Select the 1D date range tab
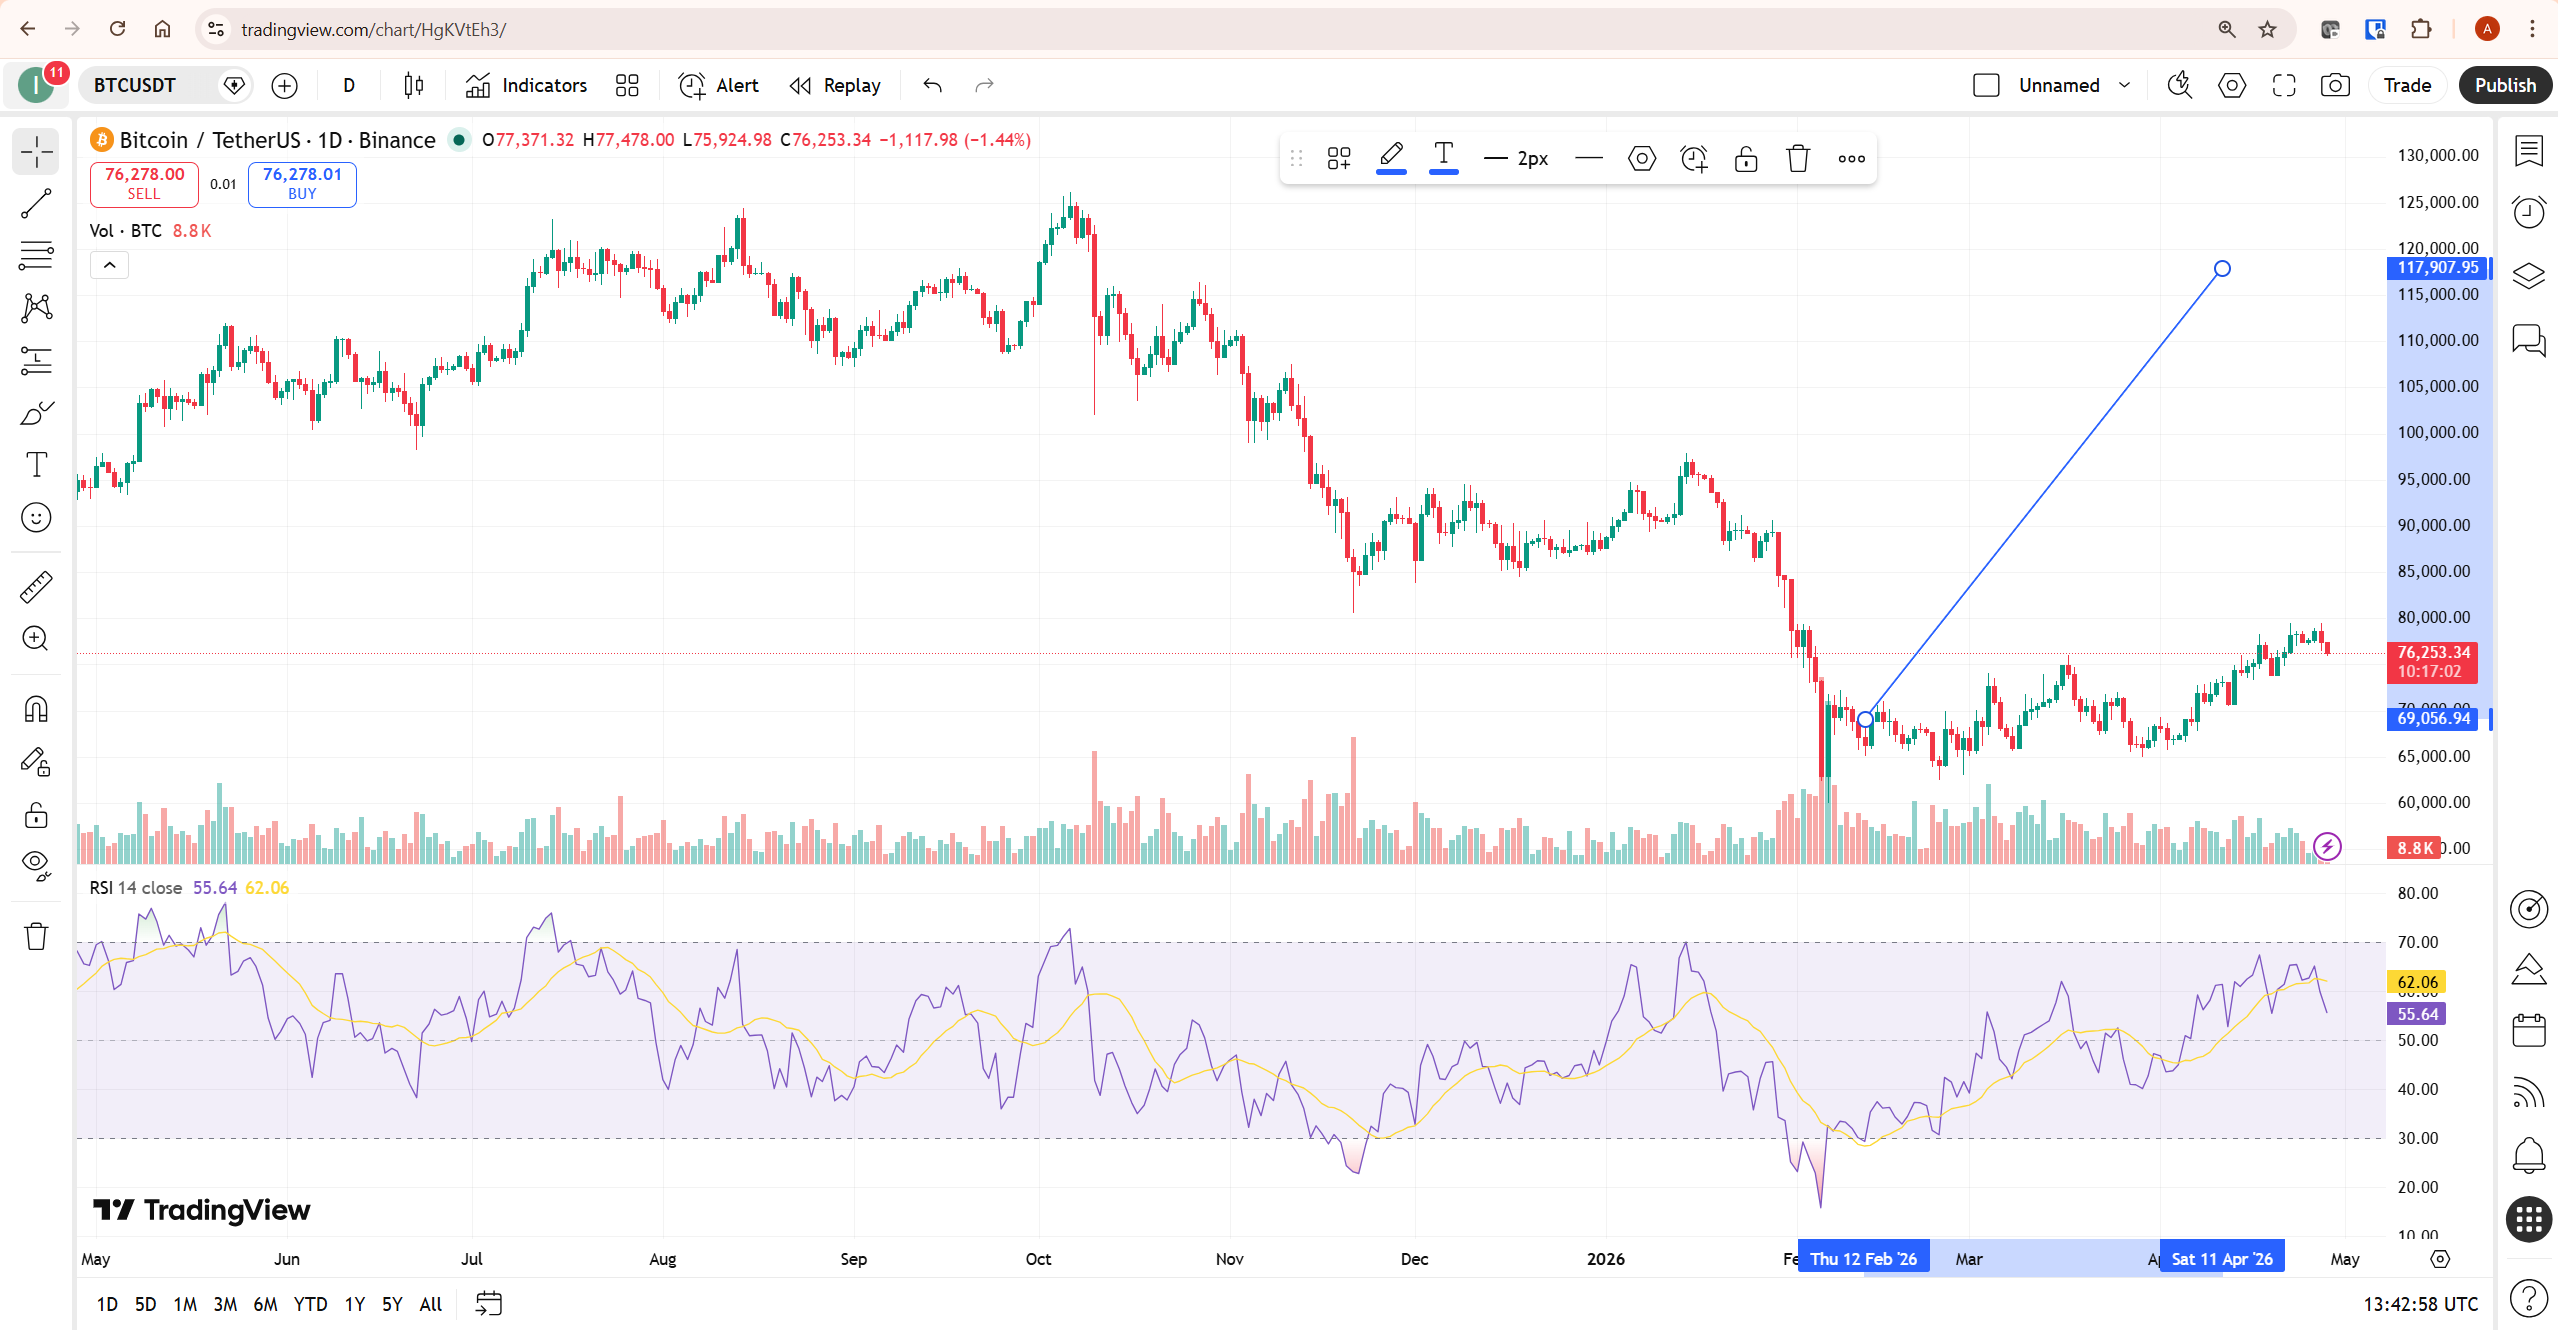2558x1330 pixels. pyautogui.click(x=107, y=1304)
